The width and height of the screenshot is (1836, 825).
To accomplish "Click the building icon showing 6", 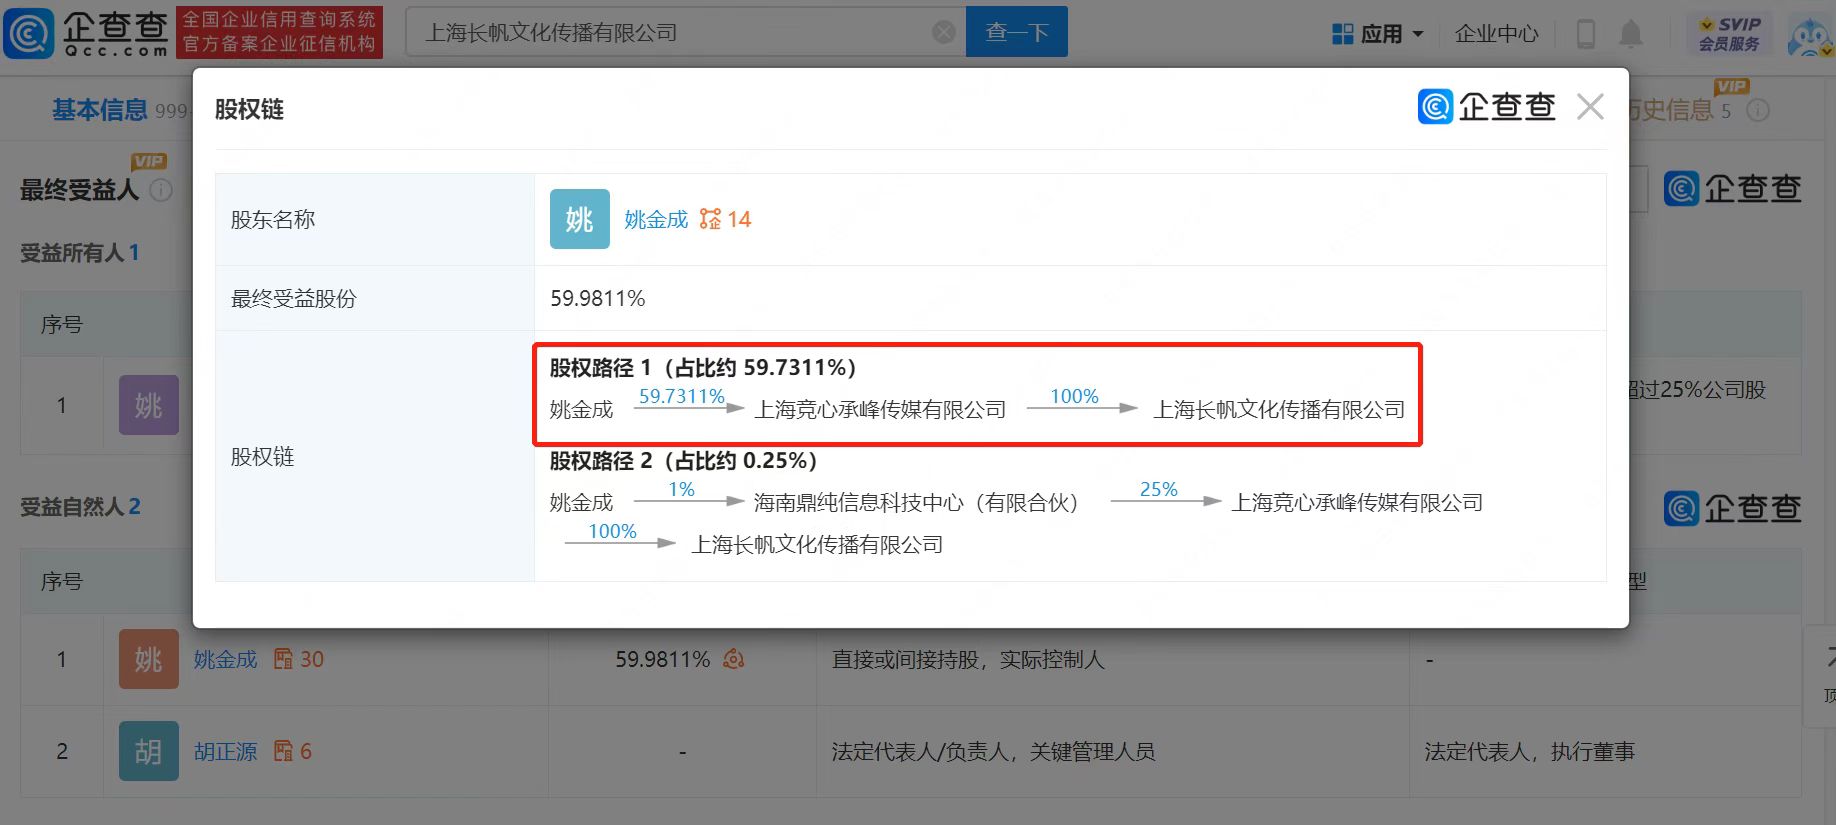I will point(292,752).
